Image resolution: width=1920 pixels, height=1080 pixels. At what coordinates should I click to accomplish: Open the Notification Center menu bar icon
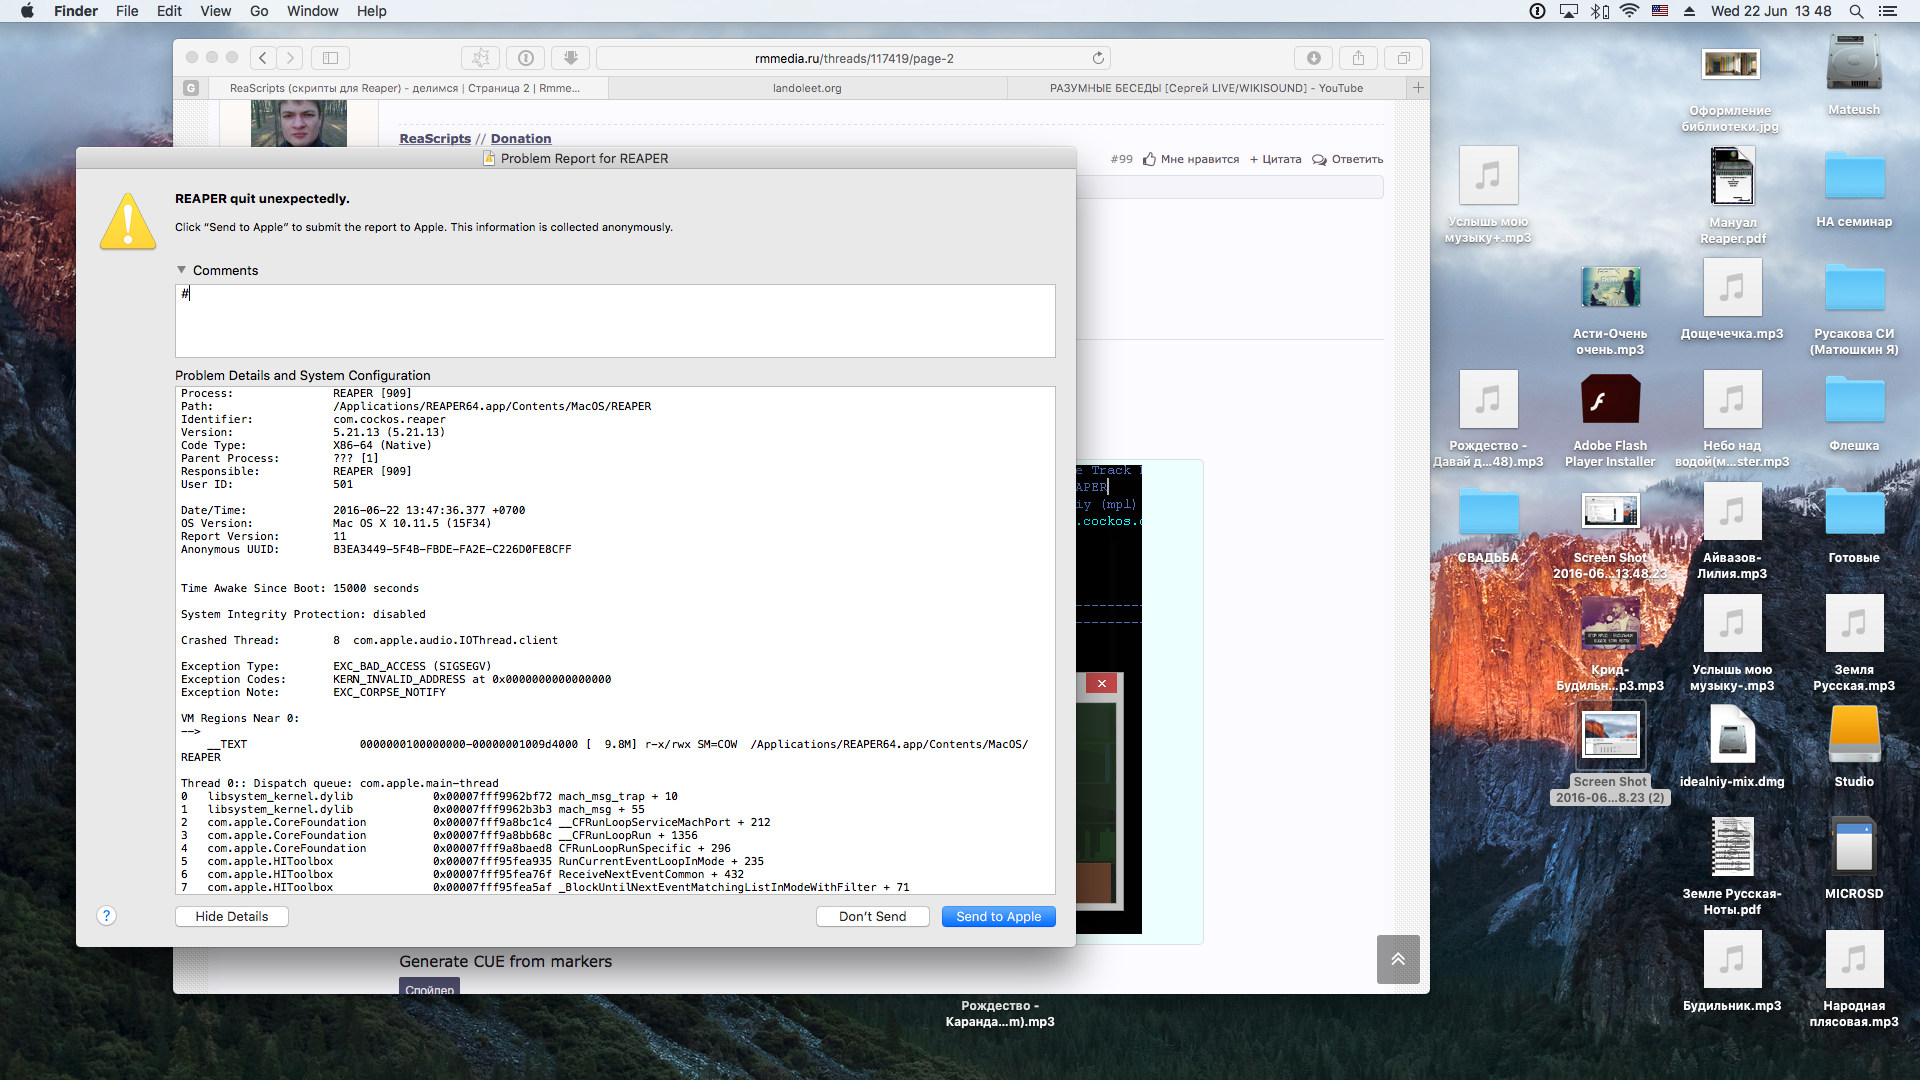coord(1888,11)
